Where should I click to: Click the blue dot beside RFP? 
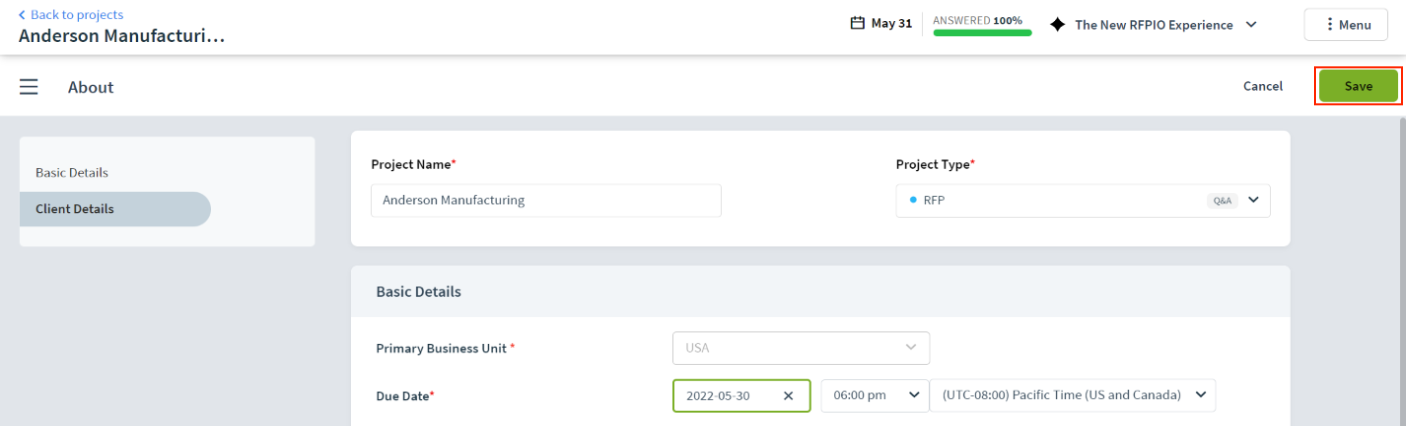[913, 200]
